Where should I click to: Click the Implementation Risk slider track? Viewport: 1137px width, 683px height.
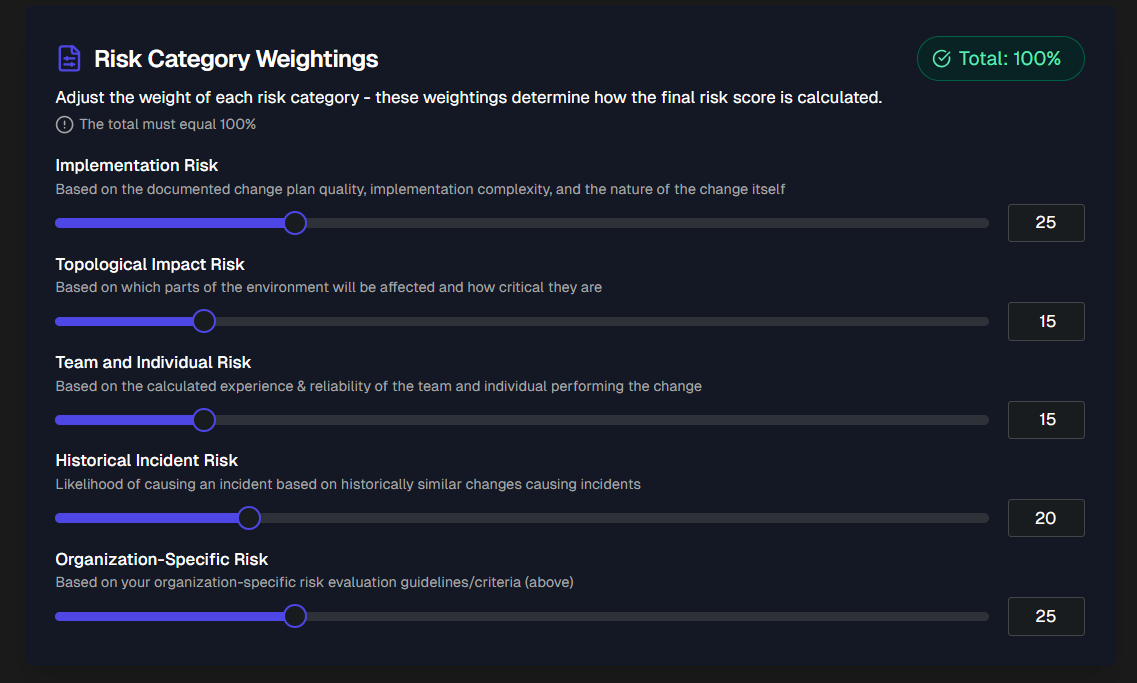click(x=600, y=222)
